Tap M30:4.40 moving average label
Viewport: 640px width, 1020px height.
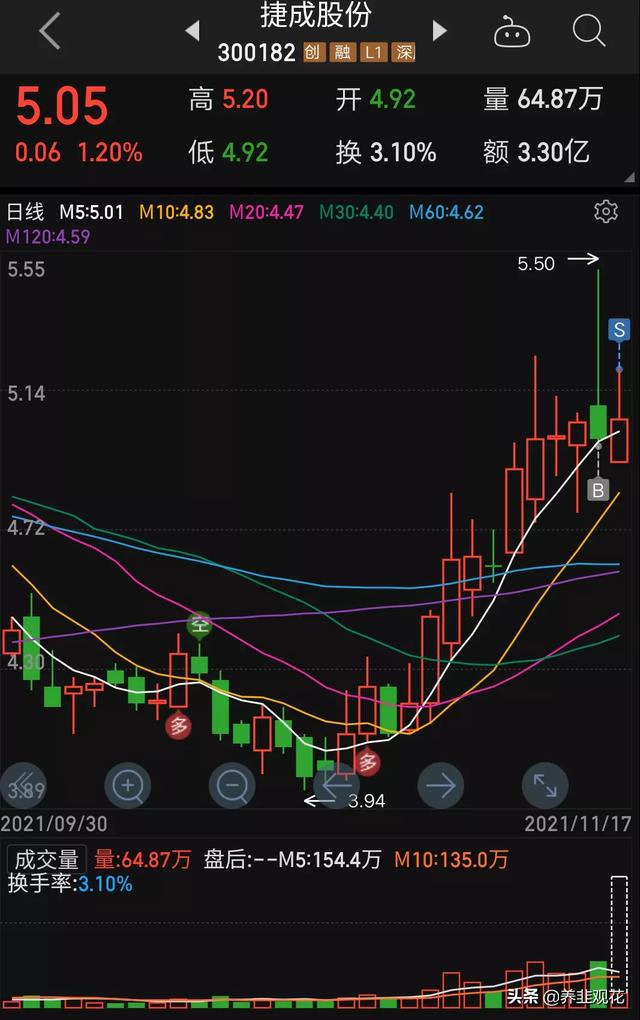pyautogui.click(x=356, y=212)
